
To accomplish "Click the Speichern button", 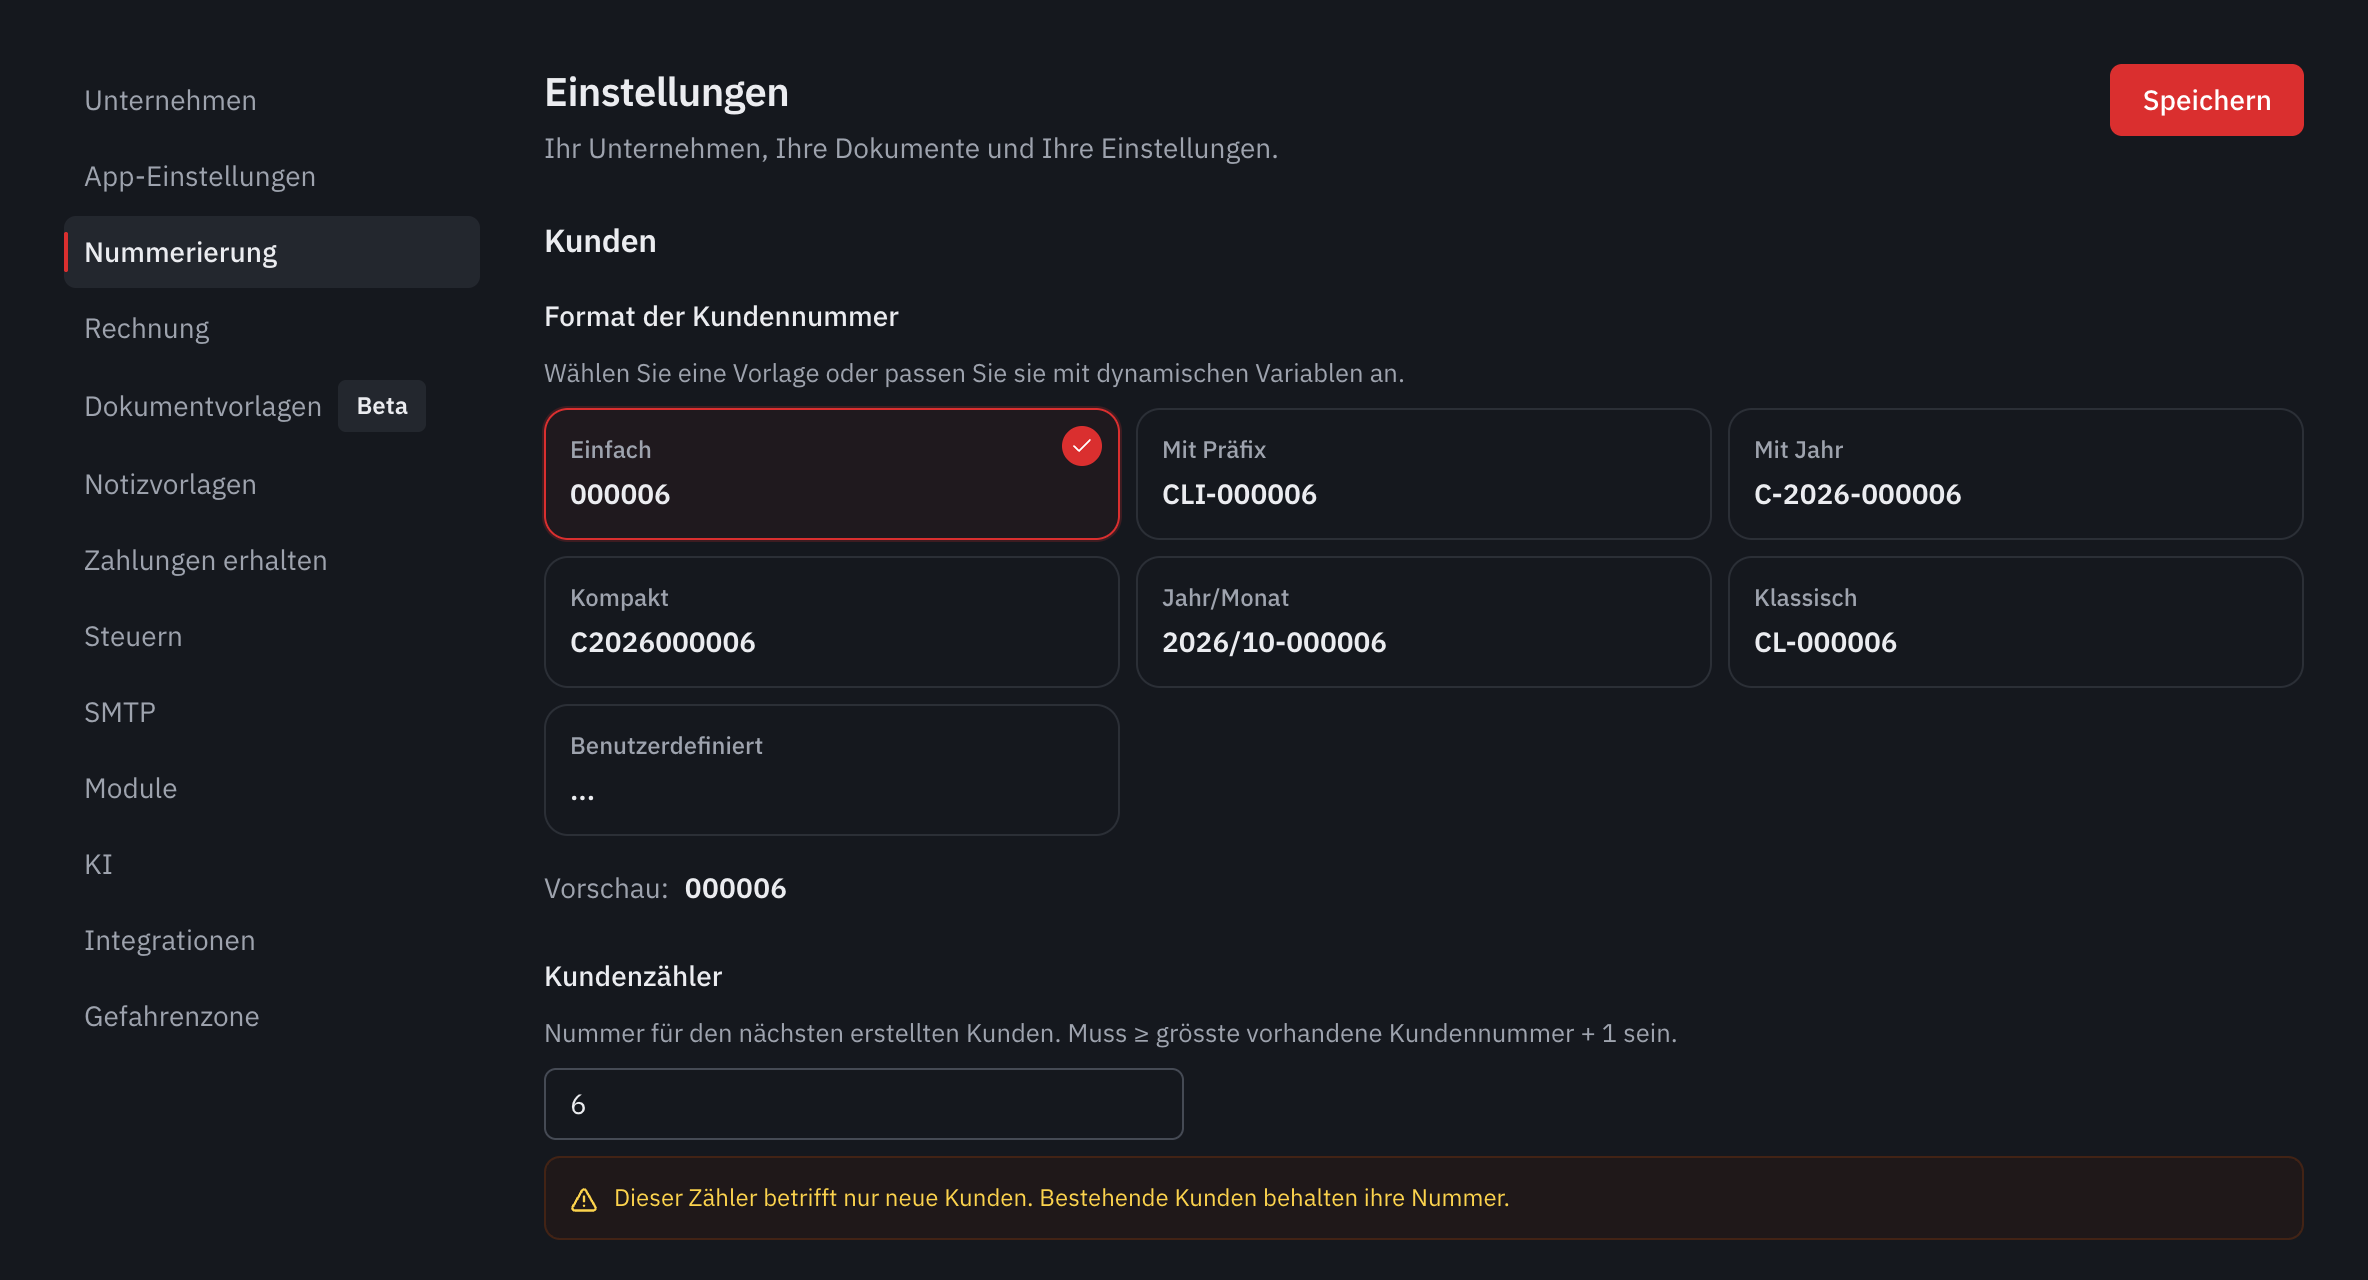I will coord(2206,100).
